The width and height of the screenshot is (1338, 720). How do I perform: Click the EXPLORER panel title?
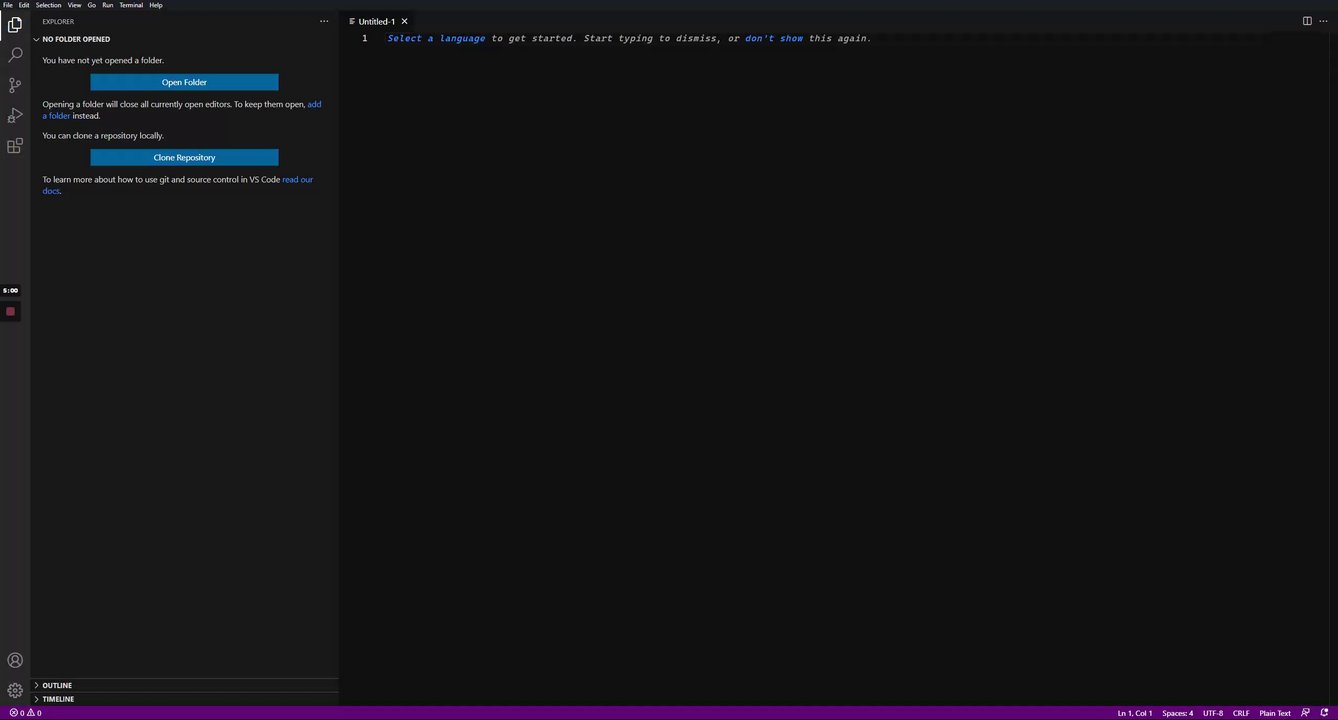point(58,21)
